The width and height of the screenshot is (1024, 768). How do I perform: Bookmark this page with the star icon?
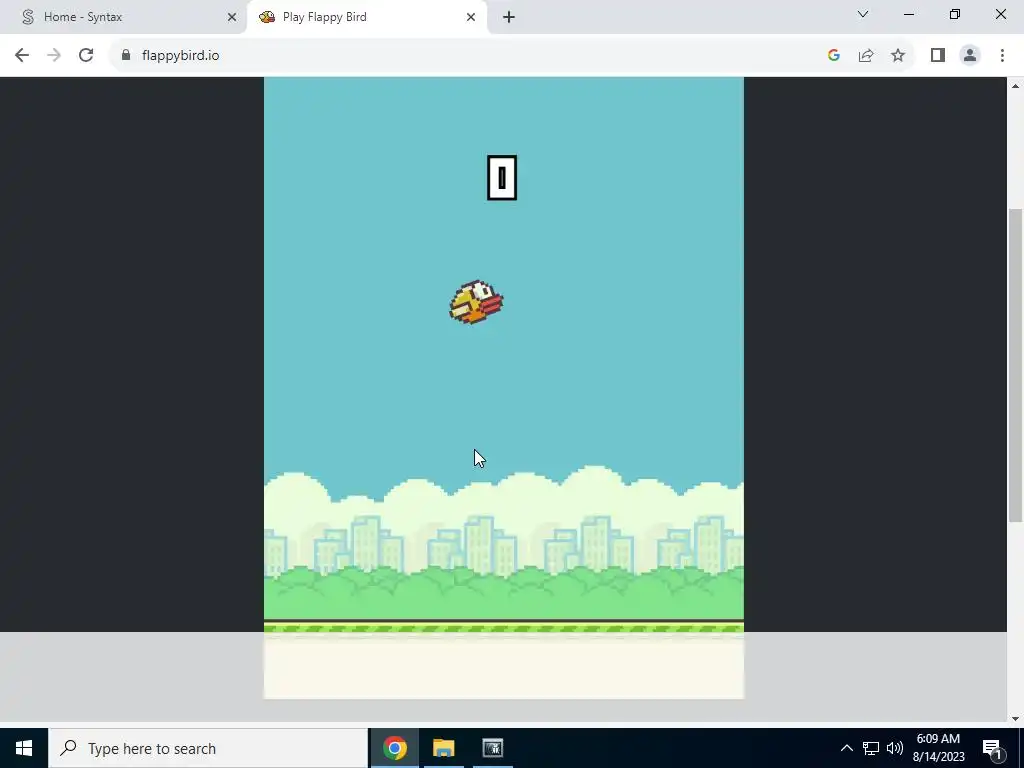(898, 56)
